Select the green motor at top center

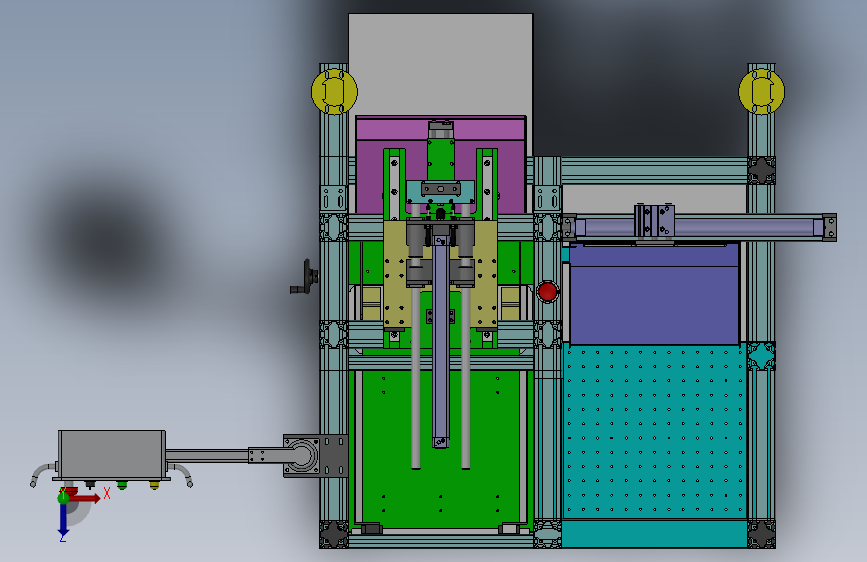(440, 158)
